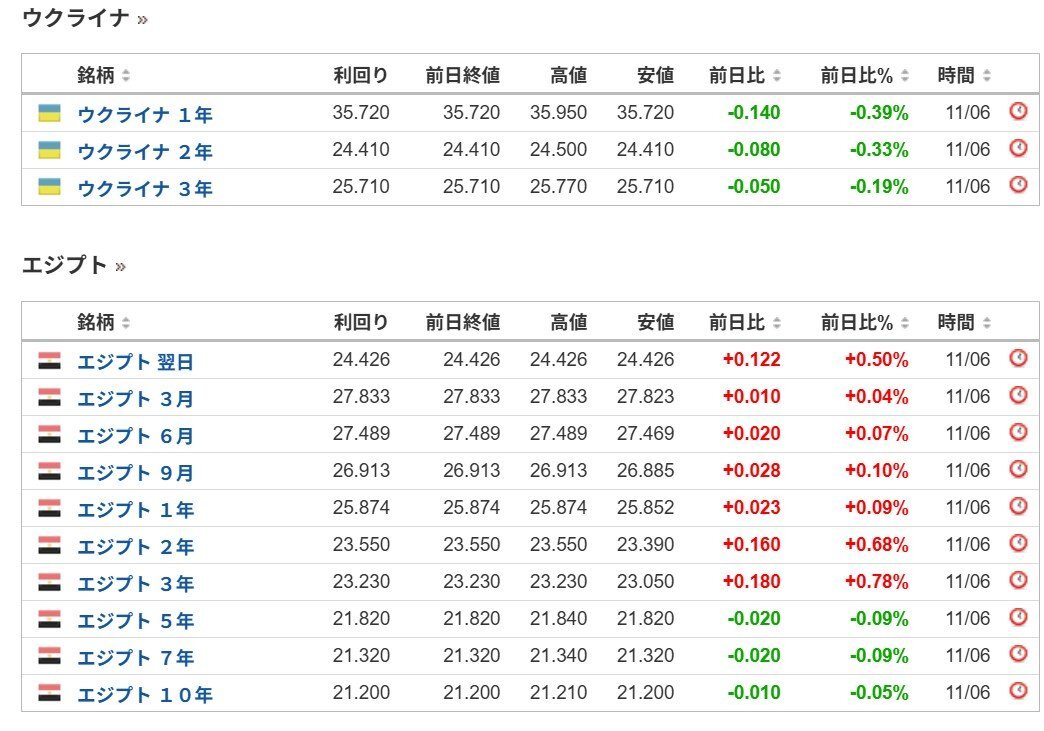This screenshot has width=1044, height=731.
Task: Click the clock icon in エジプト 翌日 row
Action: tap(1018, 358)
